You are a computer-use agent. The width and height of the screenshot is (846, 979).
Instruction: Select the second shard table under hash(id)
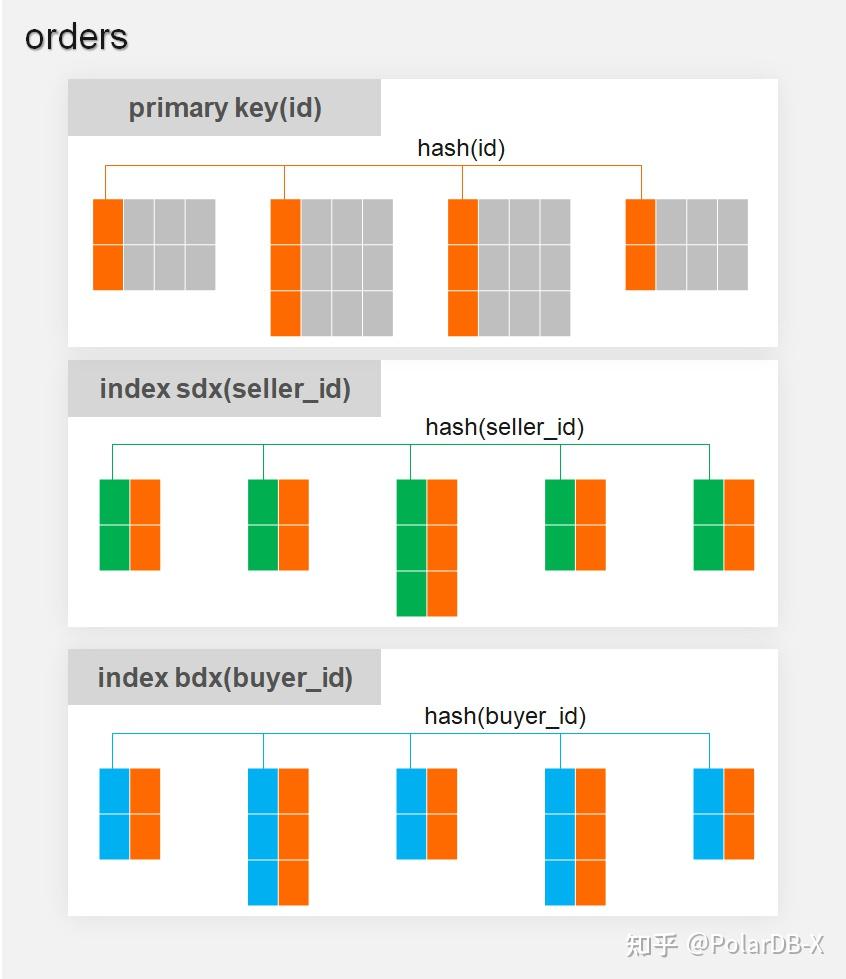point(331,267)
